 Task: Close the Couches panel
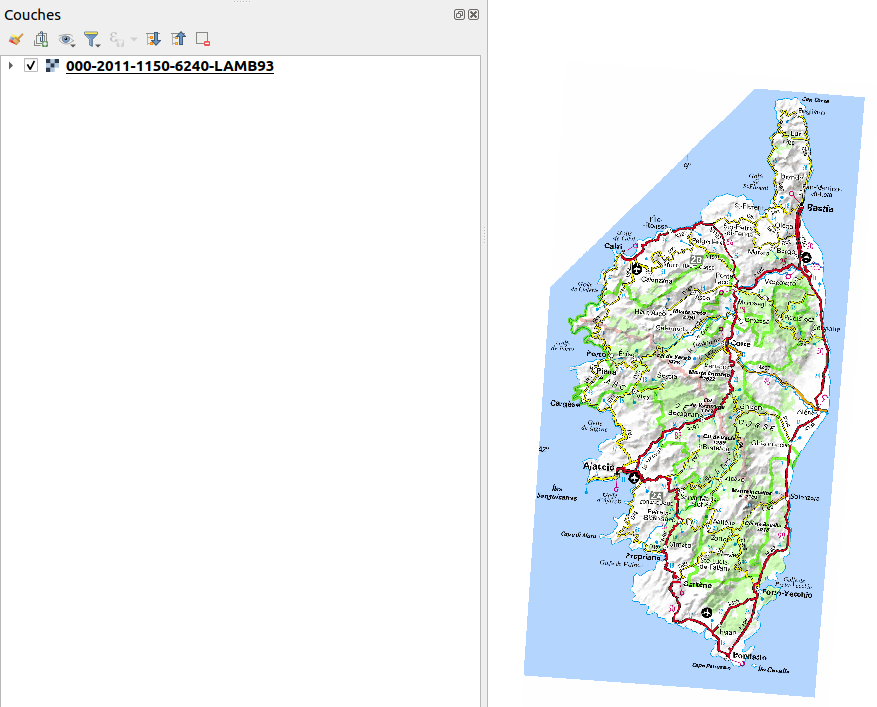(x=473, y=15)
